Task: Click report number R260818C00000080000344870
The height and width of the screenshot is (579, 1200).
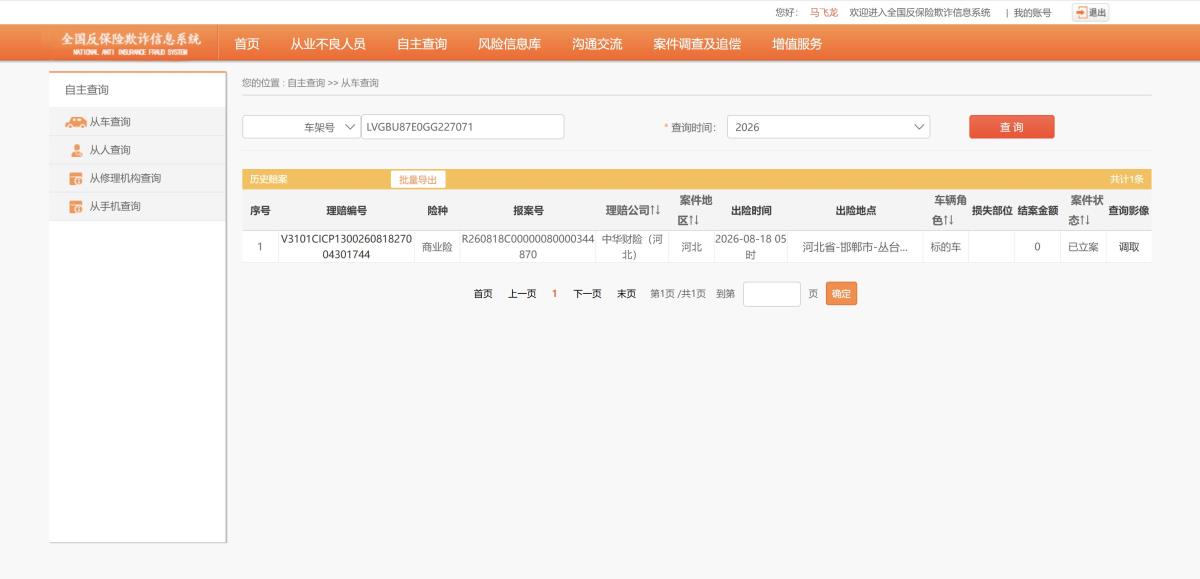Action: (528, 247)
